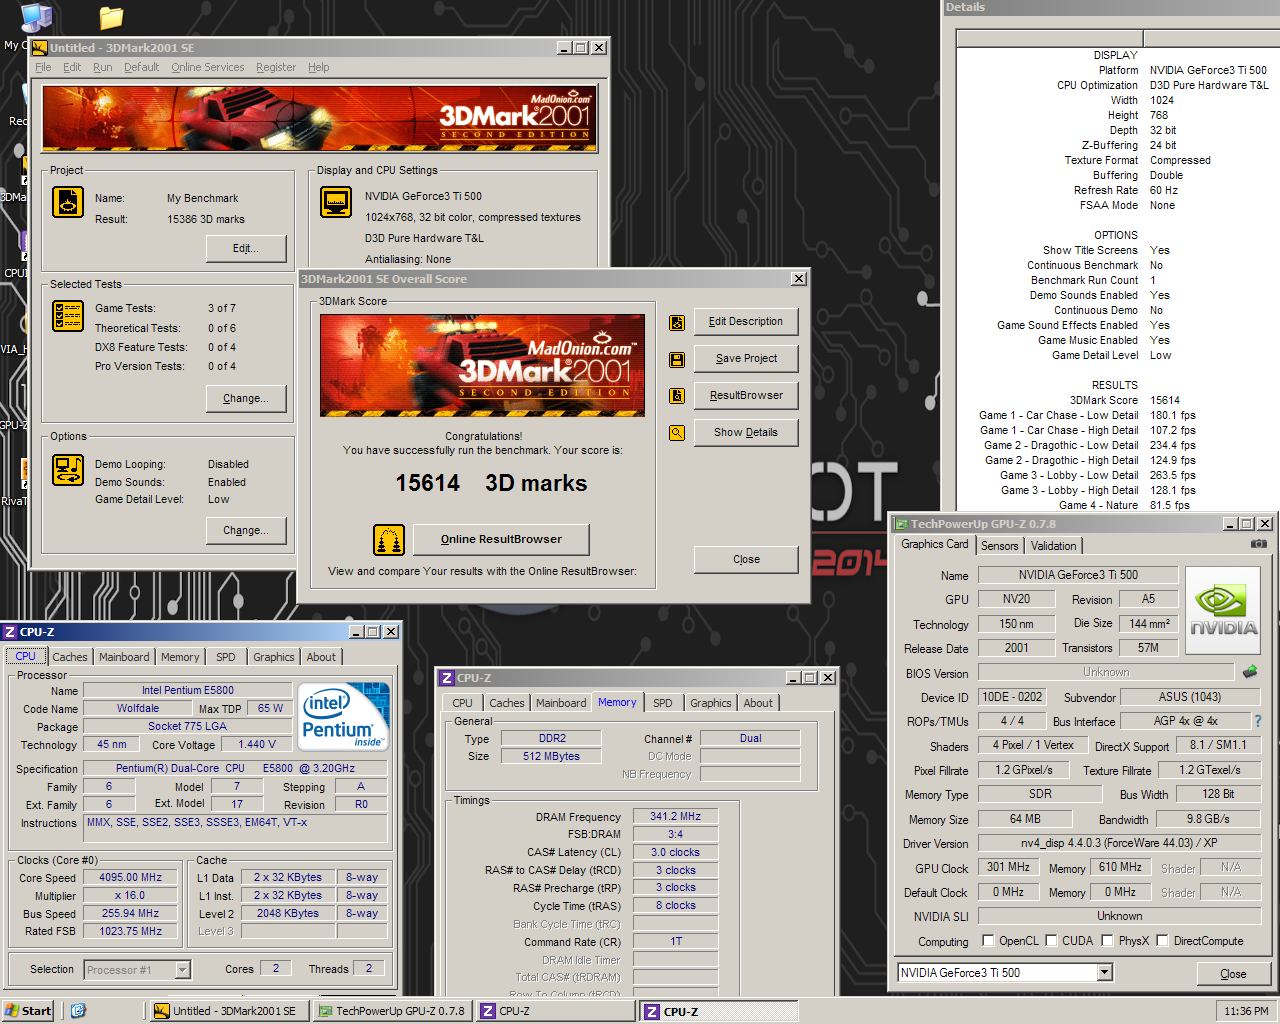Viewport: 1280px width, 1024px height.
Task: Switch to Sensors tab in GPU-Z
Action: (999, 546)
